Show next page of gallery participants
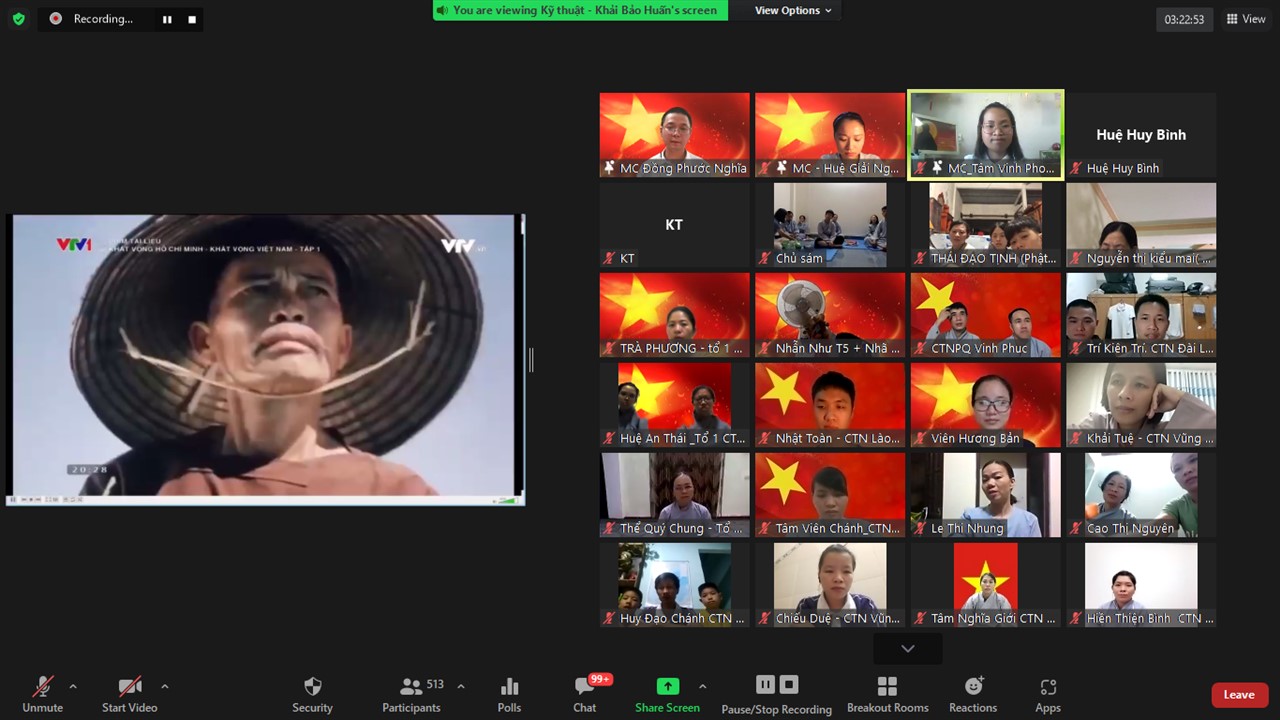The height and width of the screenshot is (720, 1280). pyautogui.click(x=907, y=649)
